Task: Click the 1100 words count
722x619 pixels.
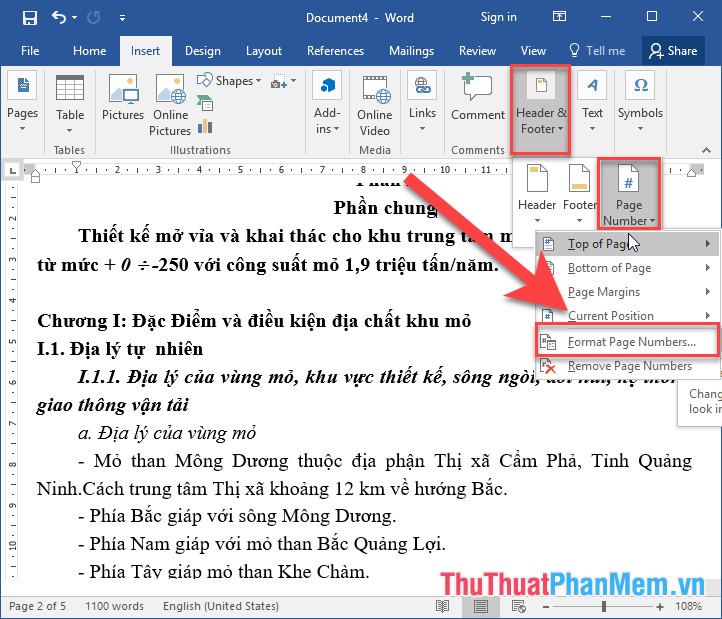Action: point(114,606)
